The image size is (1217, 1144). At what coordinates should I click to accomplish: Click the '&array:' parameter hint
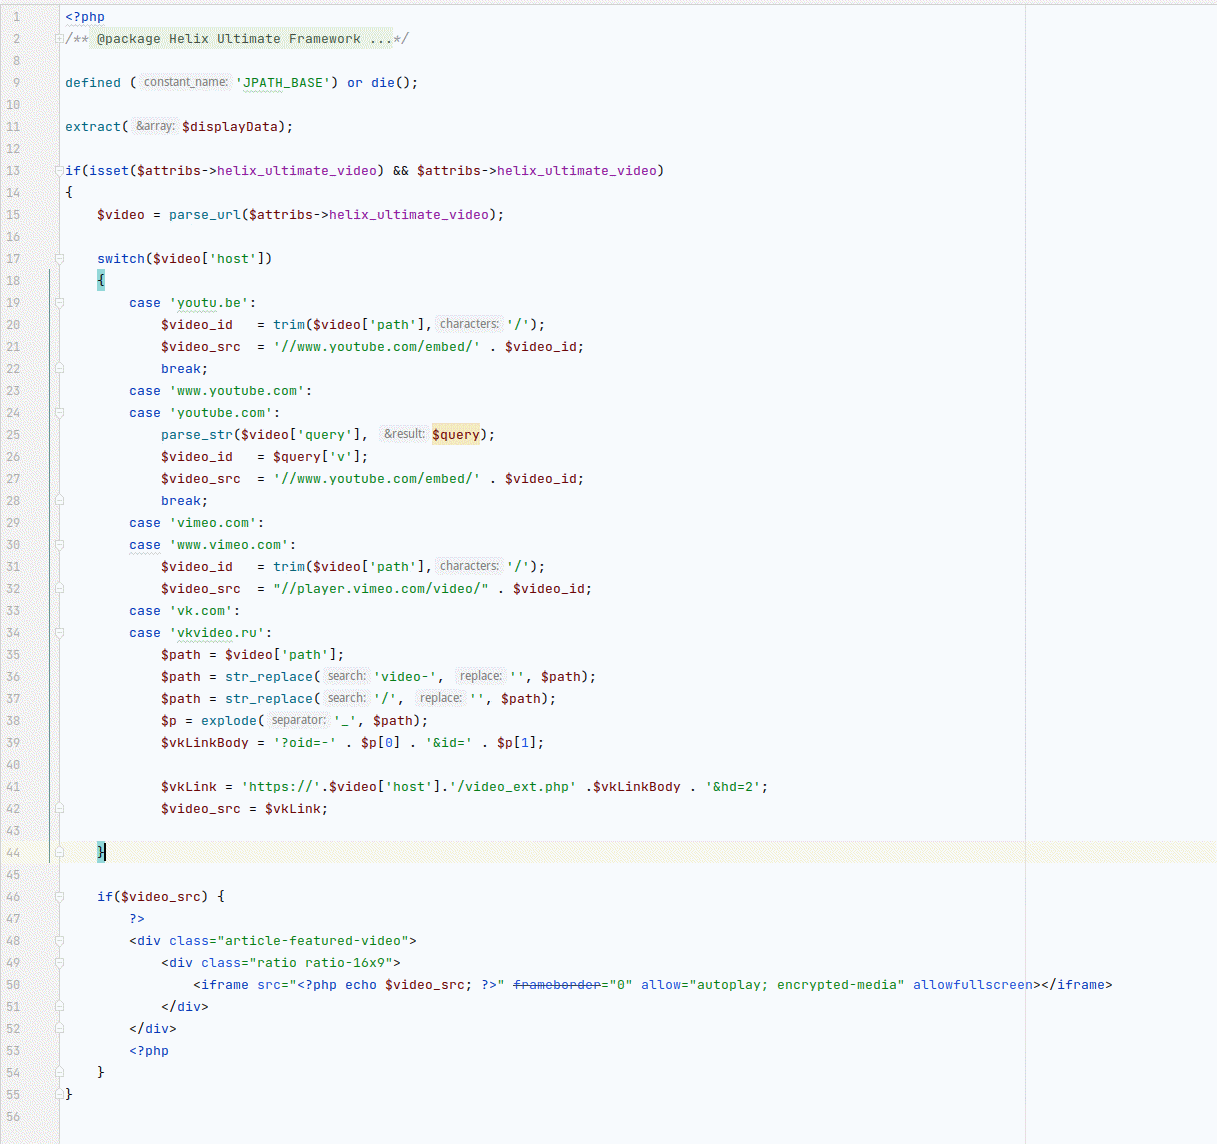point(155,126)
